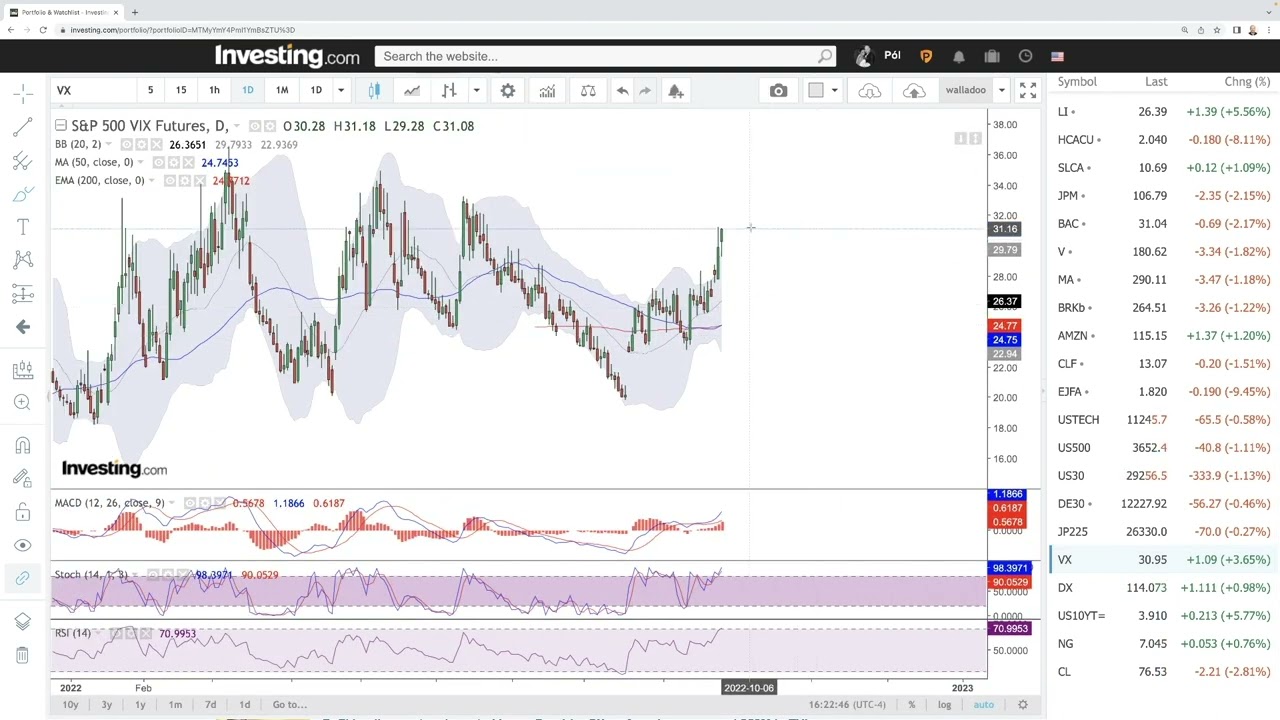Remove the EMA (200, close, 0) indicator
Image resolution: width=1280 pixels, height=720 pixels.
click(200, 180)
